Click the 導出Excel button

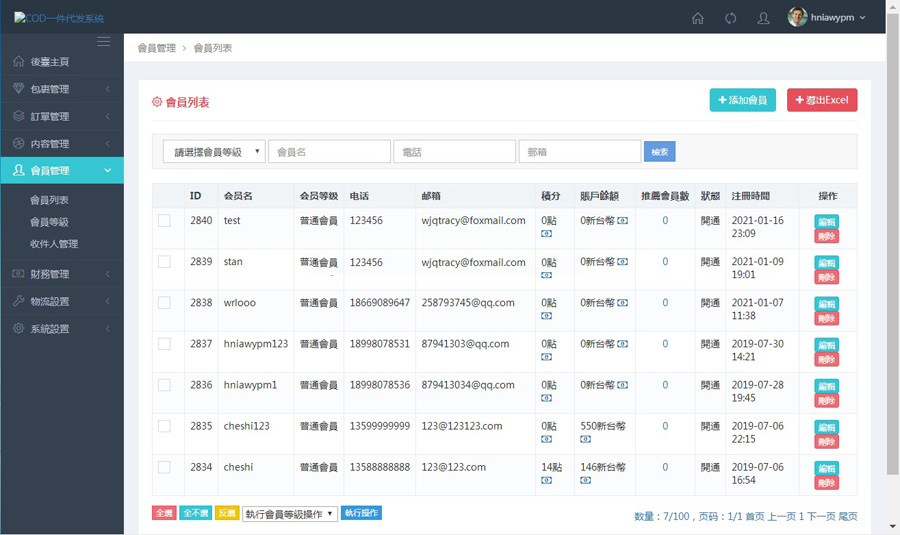pyautogui.click(x=821, y=100)
